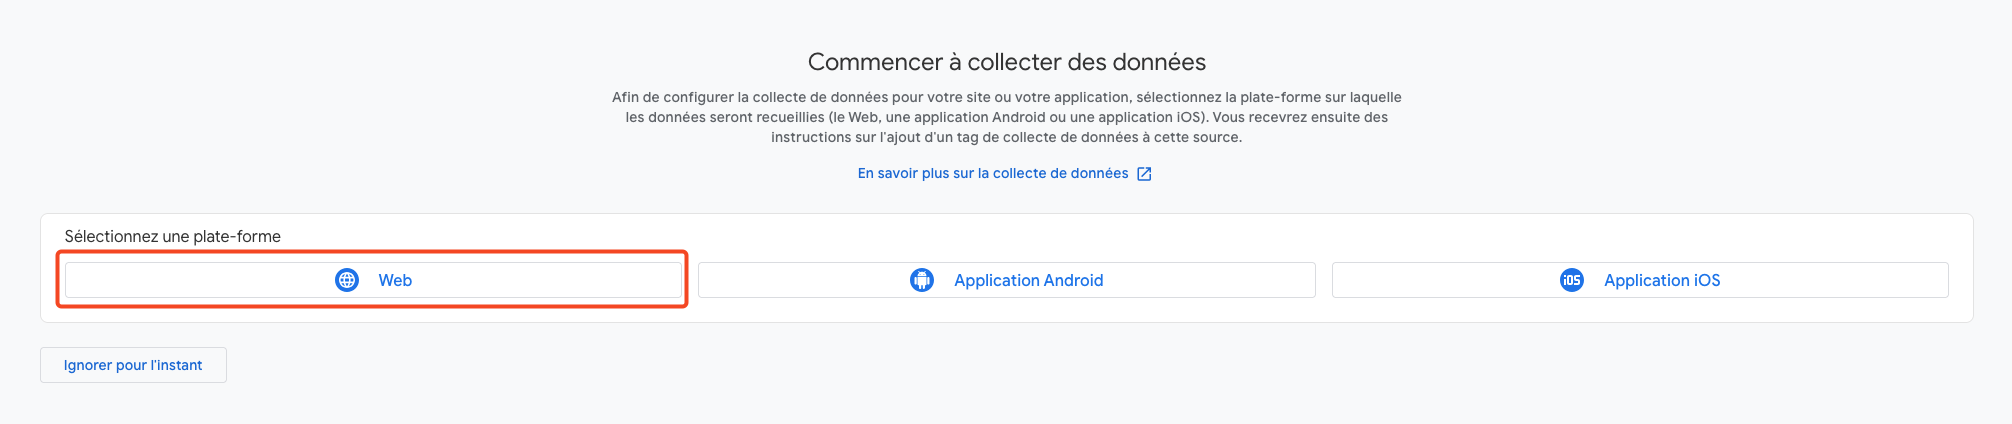
Task: Click the "Web" text label
Action: (x=395, y=281)
